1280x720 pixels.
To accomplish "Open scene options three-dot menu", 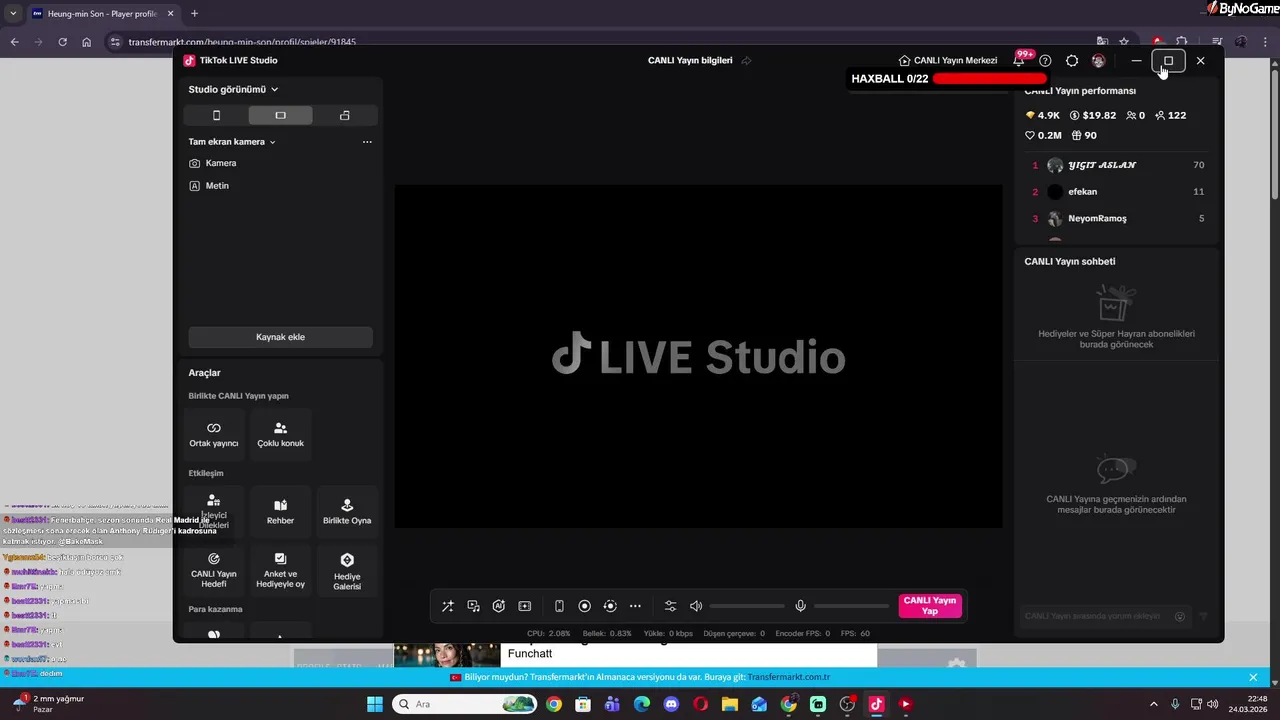I will 367,142.
